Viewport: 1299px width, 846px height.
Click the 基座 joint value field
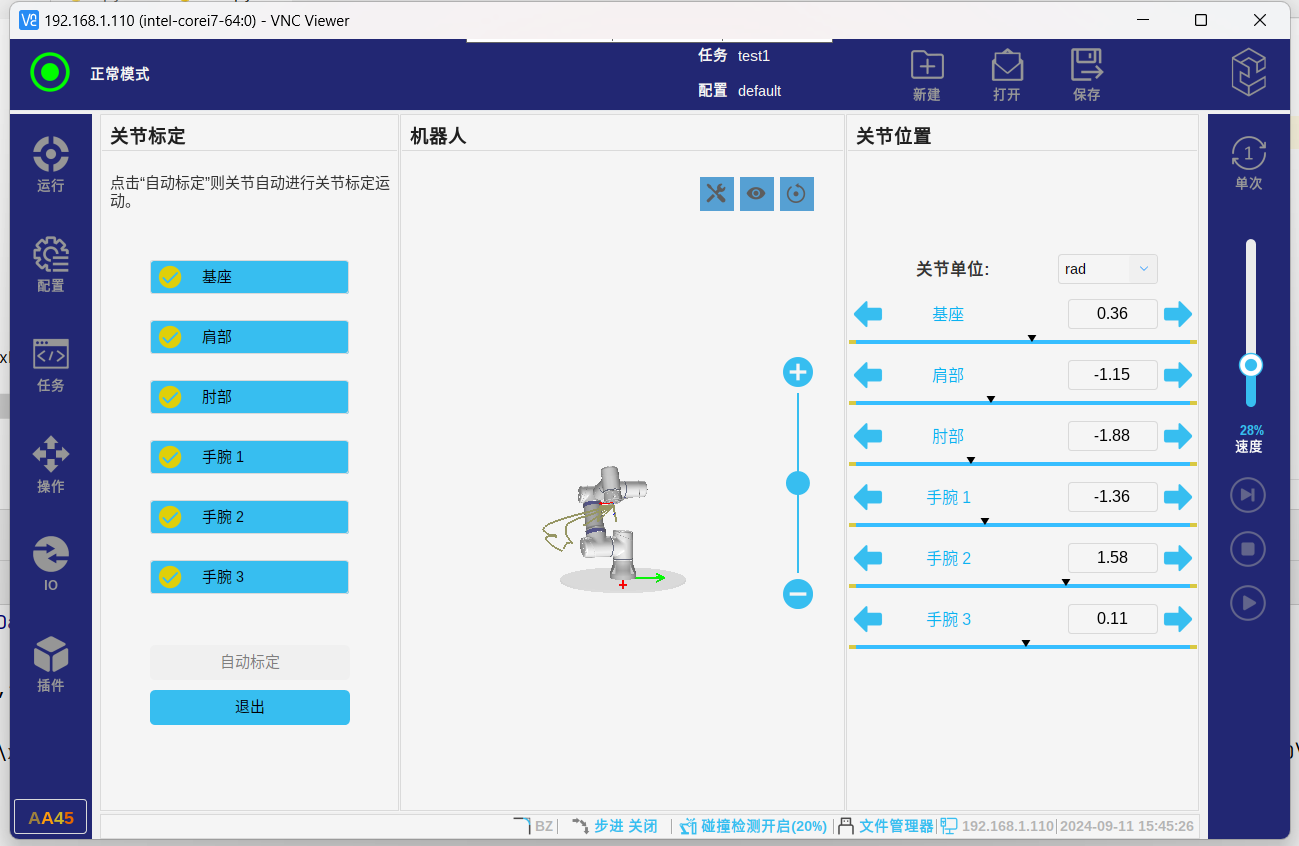(x=1112, y=314)
